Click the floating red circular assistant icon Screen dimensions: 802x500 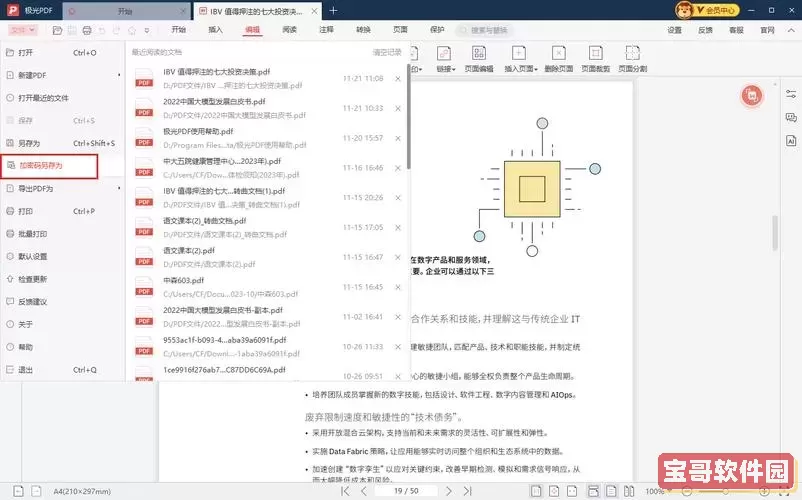tap(751, 96)
